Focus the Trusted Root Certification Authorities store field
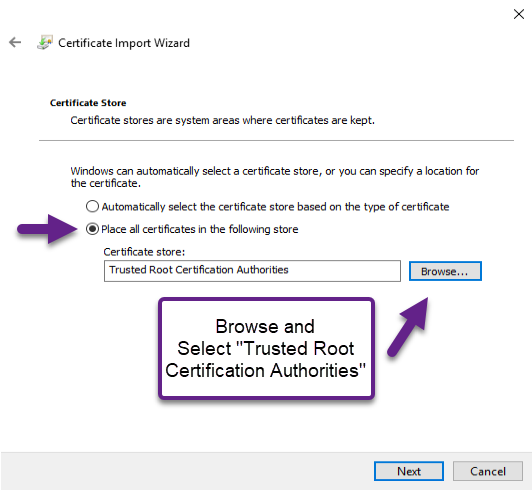This screenshot has width=532, height=490. pos(252,271)
